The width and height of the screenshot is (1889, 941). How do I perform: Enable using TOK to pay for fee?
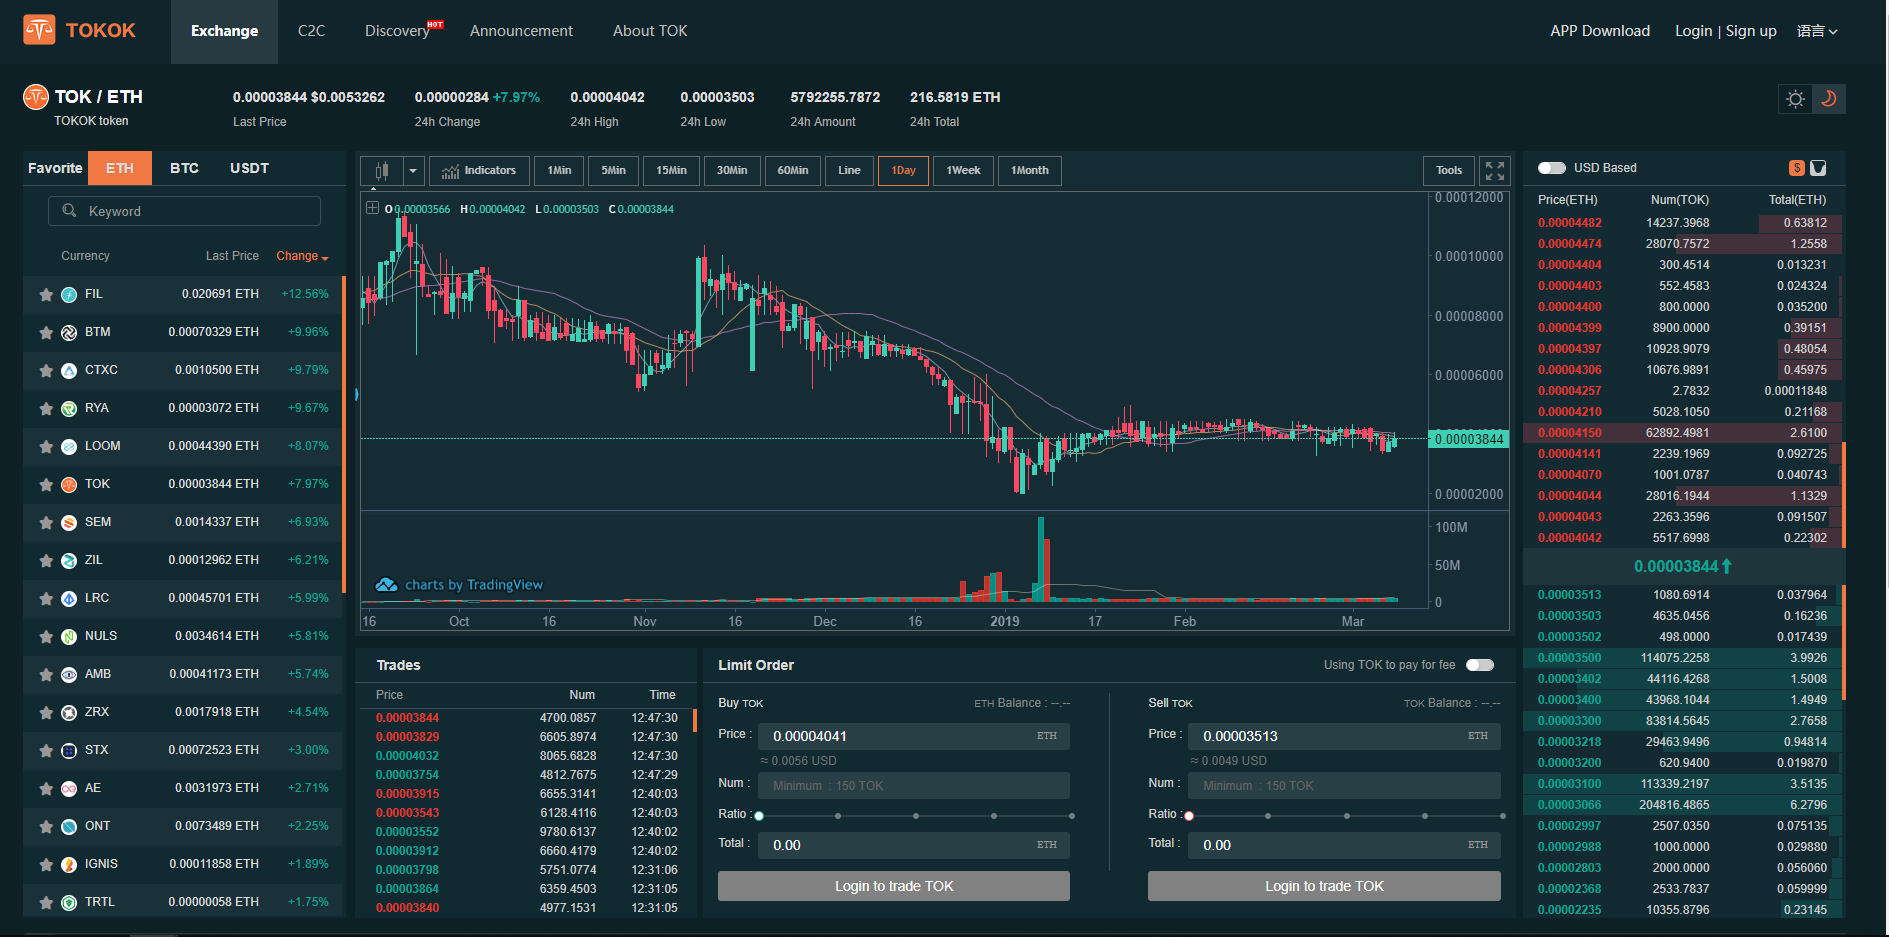(x=1480, y=665)
